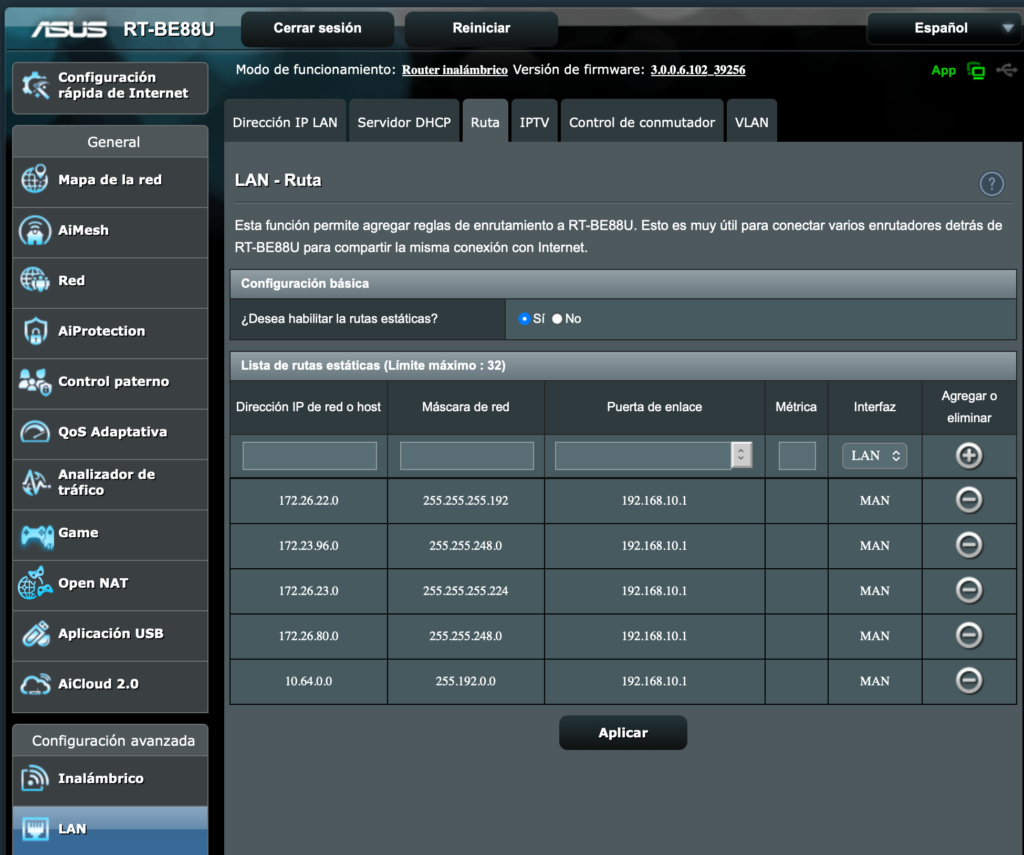The image size is (1024, 855).
Task: Open Control paterno family icon
Action: [35, 382]
